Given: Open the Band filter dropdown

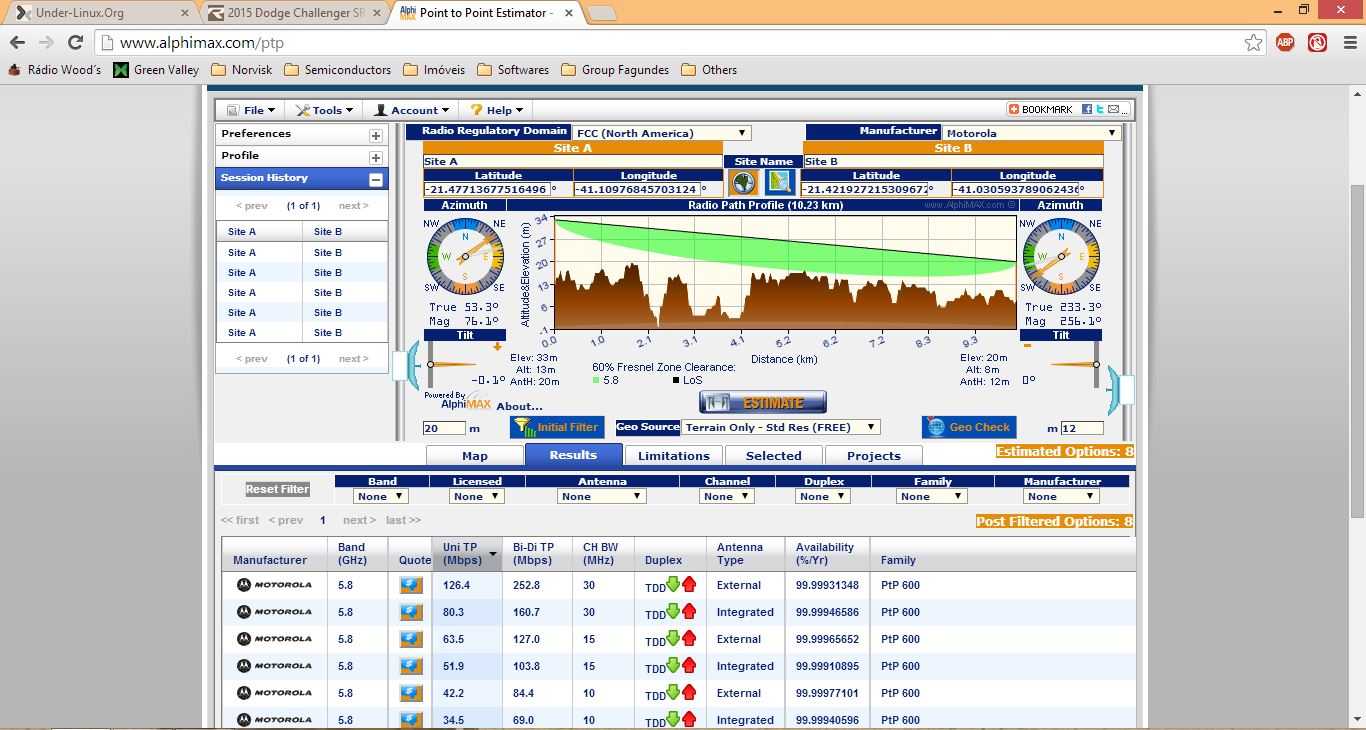Looking at the screenshot, I should [x=381, y=496].
